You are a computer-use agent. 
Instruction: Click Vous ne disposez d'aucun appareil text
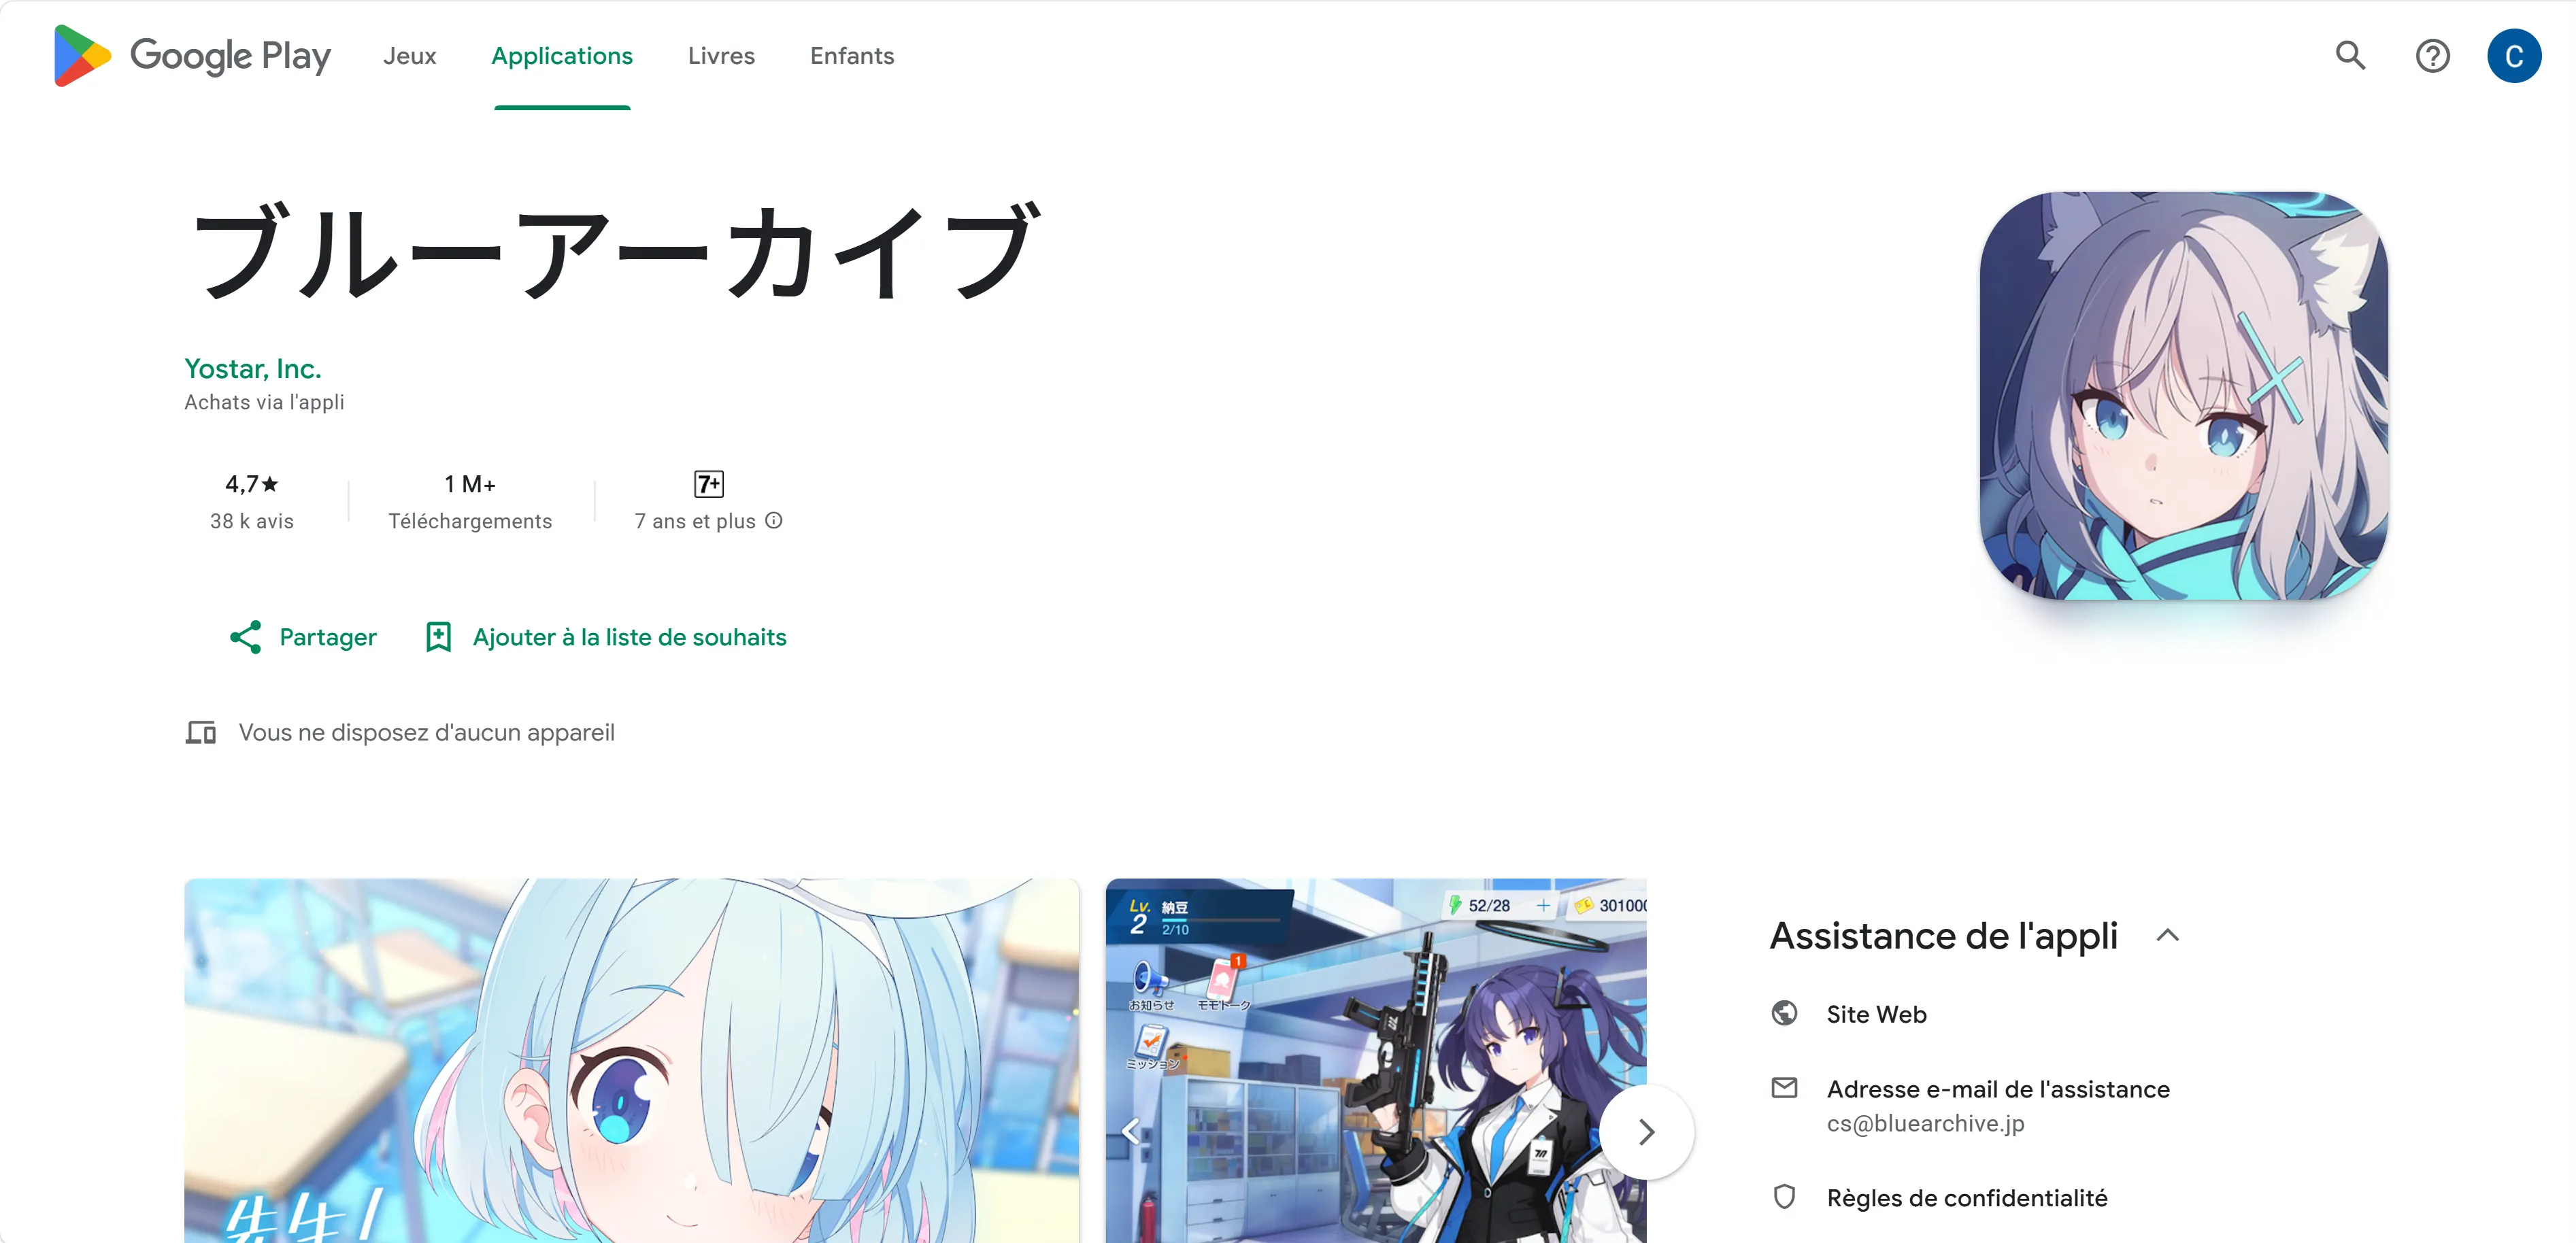(x=427, y=733)
